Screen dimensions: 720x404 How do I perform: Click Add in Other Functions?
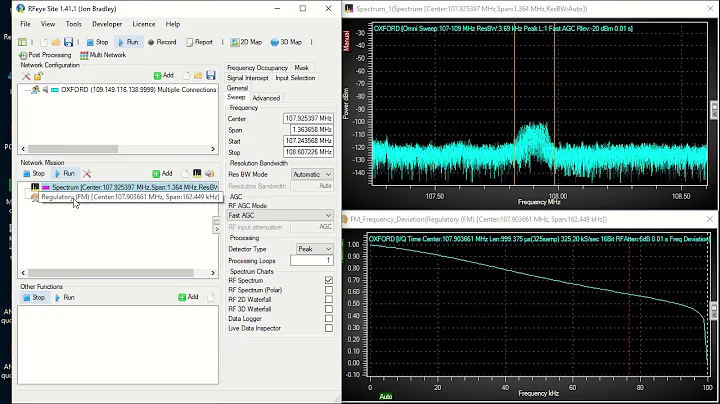click(x=188, y=297)
